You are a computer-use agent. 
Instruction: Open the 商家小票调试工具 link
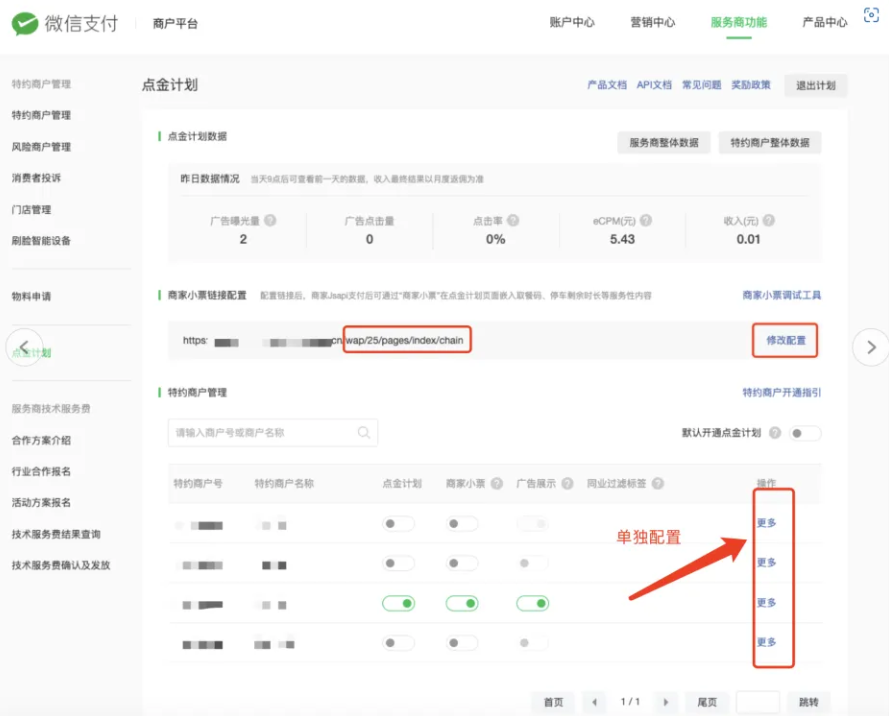(781, 296)
